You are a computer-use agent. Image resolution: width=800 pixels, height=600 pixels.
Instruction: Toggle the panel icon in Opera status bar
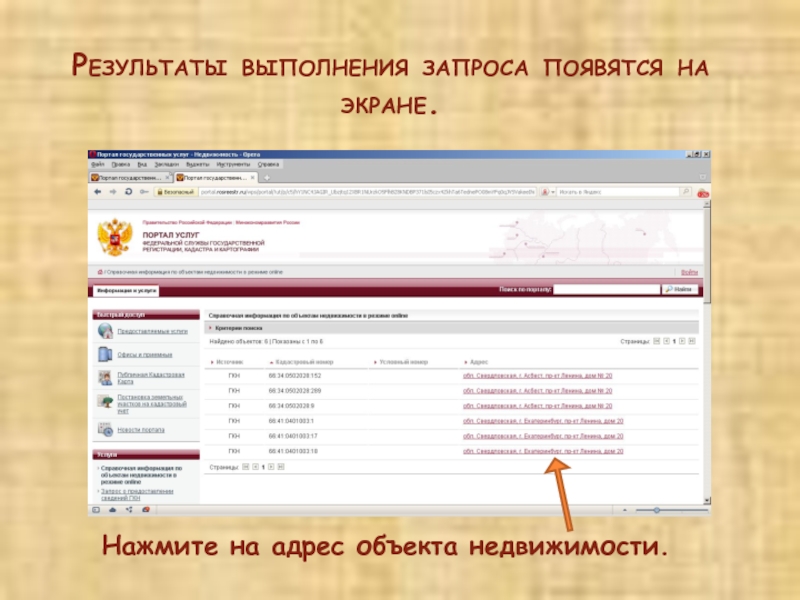[x=96, y=510]
